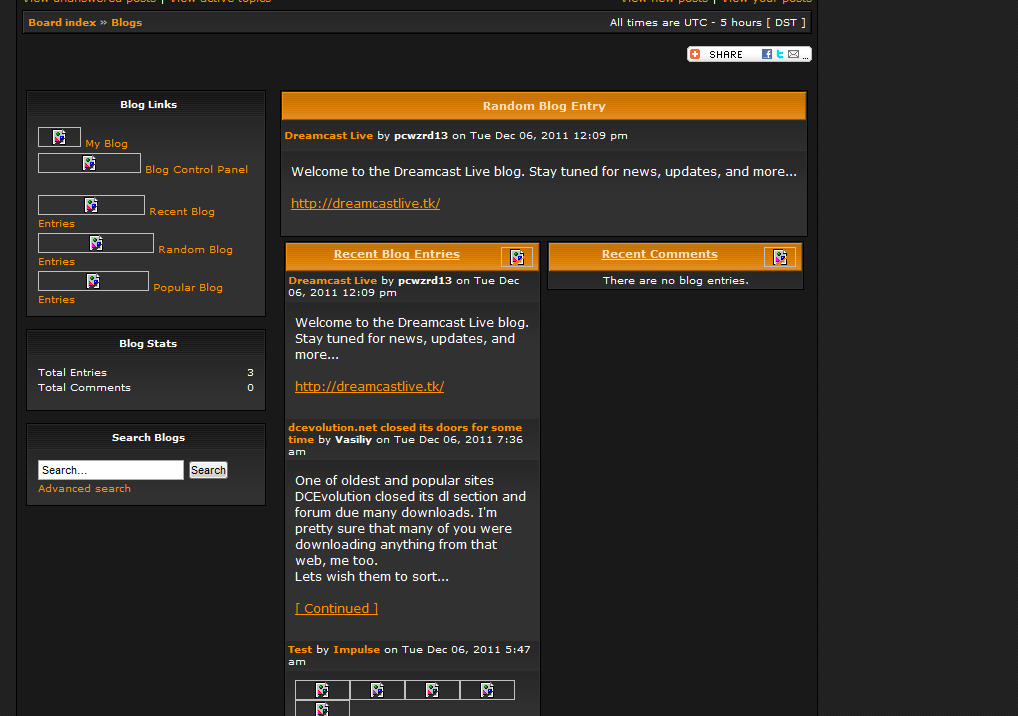Open the Blogs breadcrumb link

127,22
